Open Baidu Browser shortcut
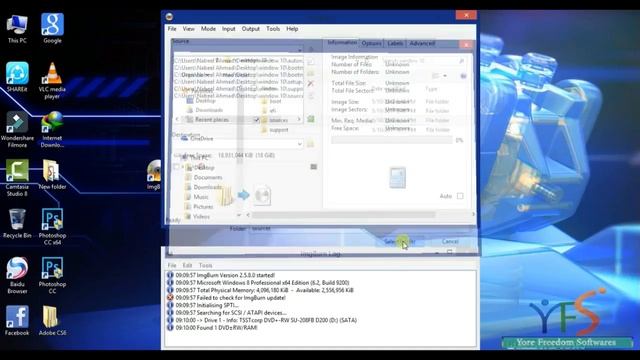Image resolution: width=640 pixels, height=360 pixels. (17, 275)
